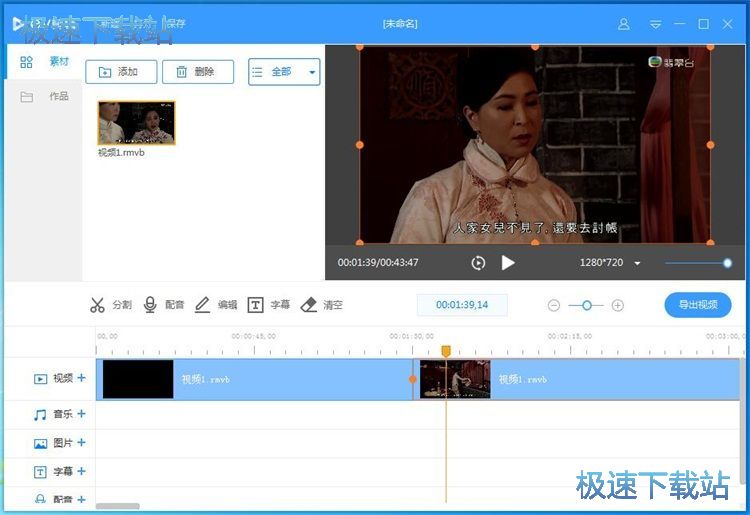
Task: Add a clip to the 视频 track
Action: point(82,378)
